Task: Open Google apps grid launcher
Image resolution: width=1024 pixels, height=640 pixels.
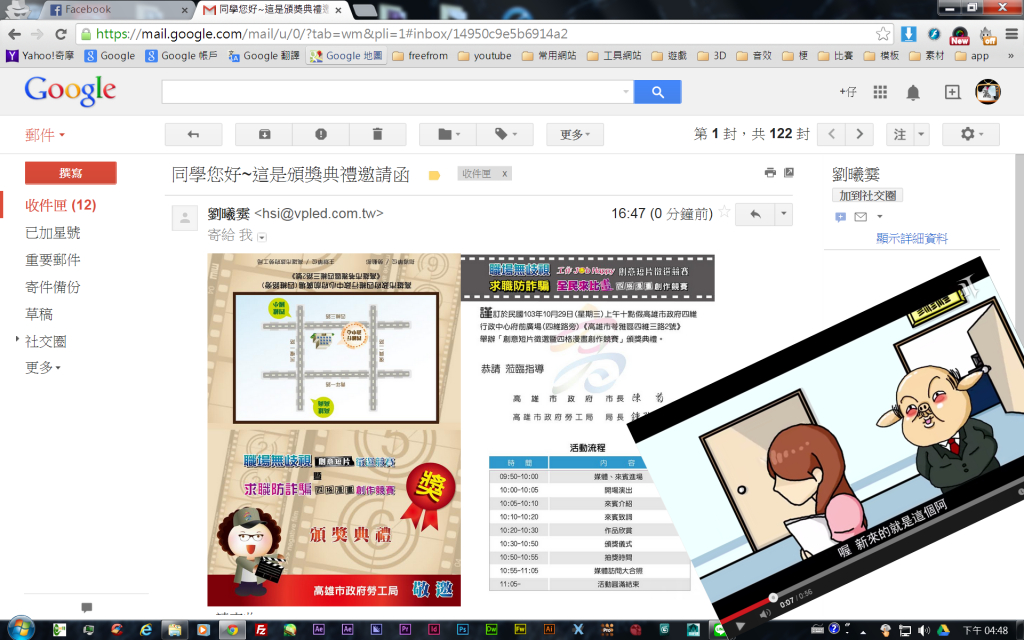Action: click(880, 92)
